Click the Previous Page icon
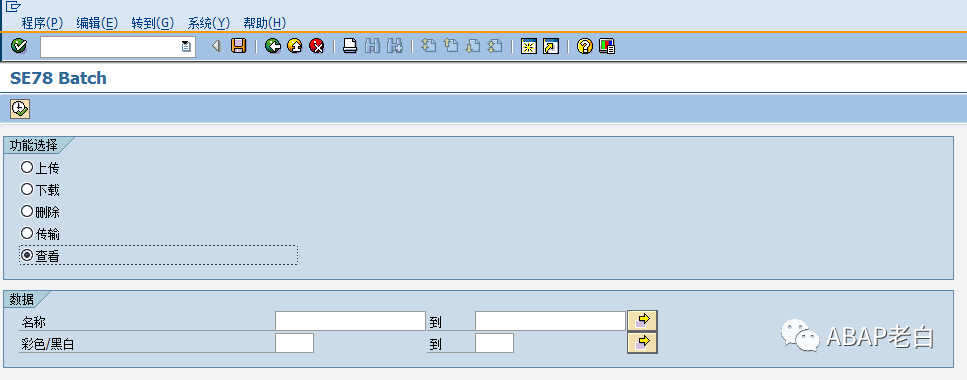The image size is (967, 380). (451, 46)
